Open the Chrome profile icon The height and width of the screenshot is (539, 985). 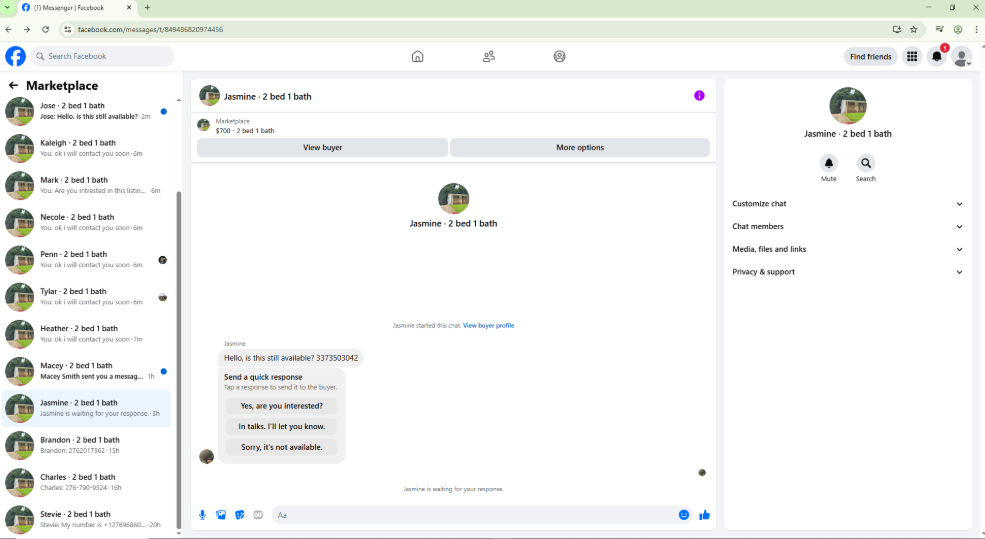958,30
